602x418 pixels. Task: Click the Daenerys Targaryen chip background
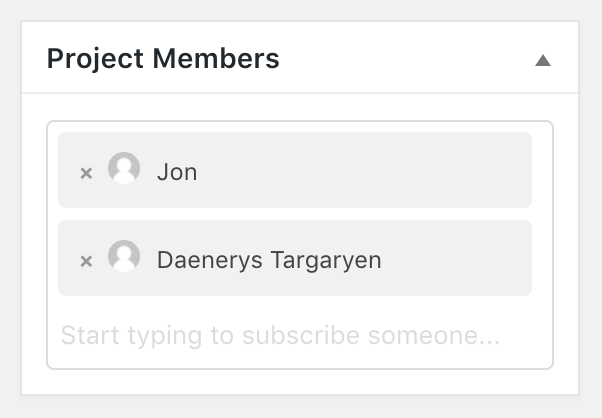460,259
